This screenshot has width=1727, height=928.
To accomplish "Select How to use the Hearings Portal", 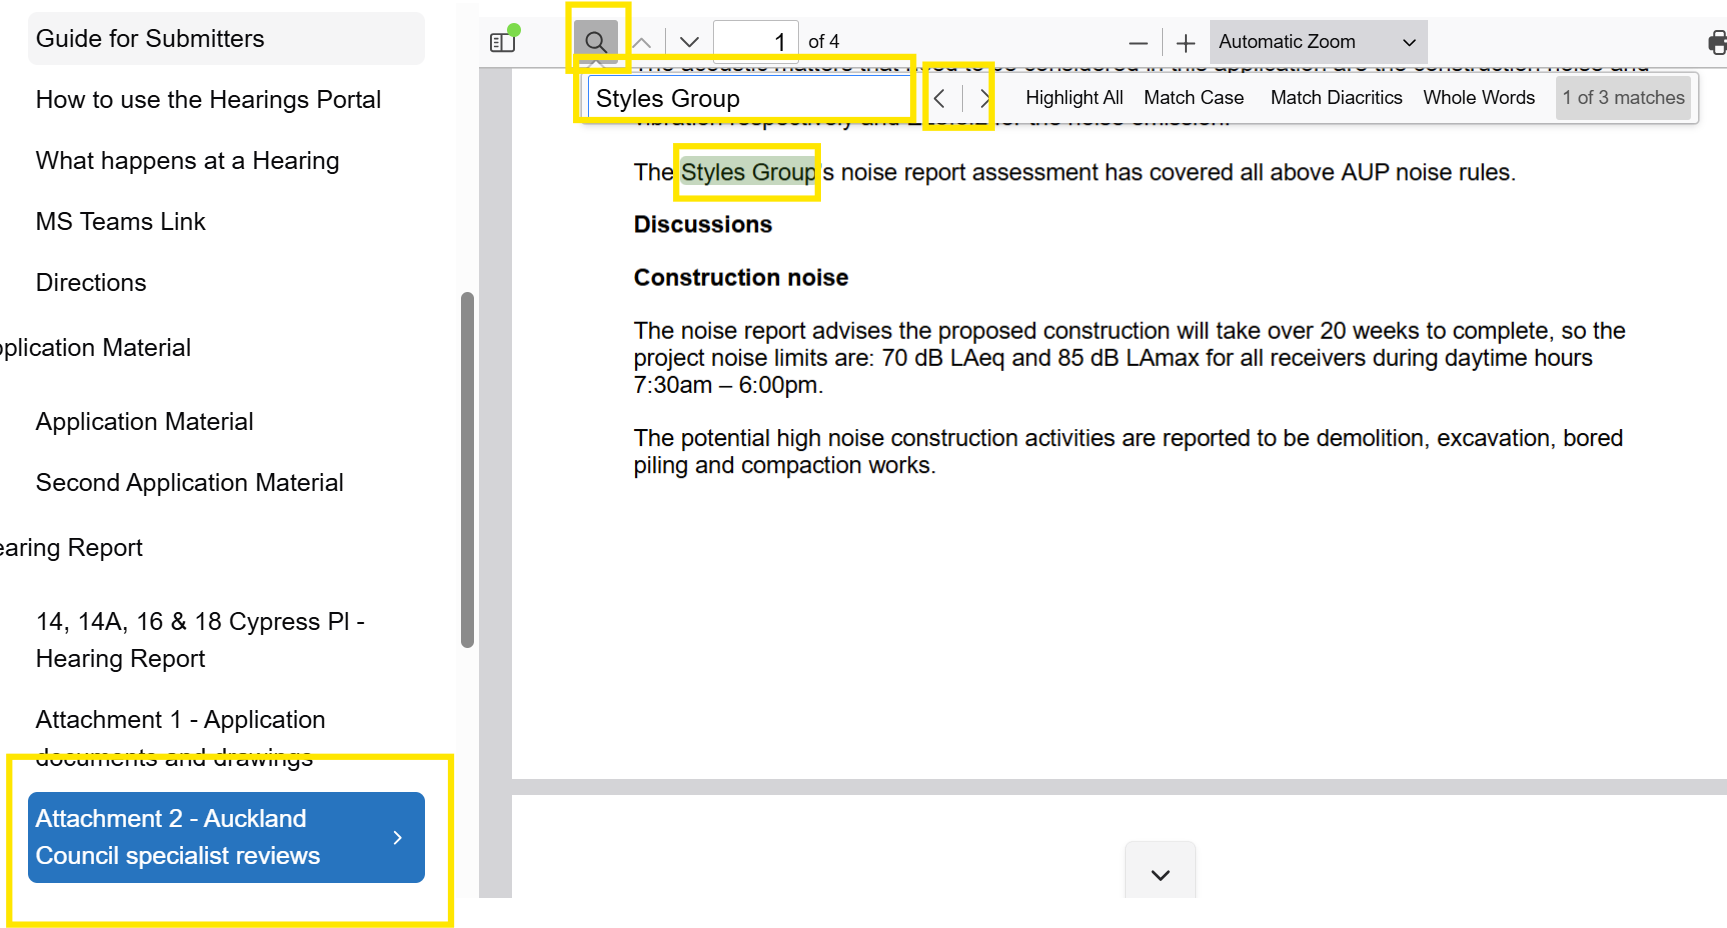I will 208,99.
